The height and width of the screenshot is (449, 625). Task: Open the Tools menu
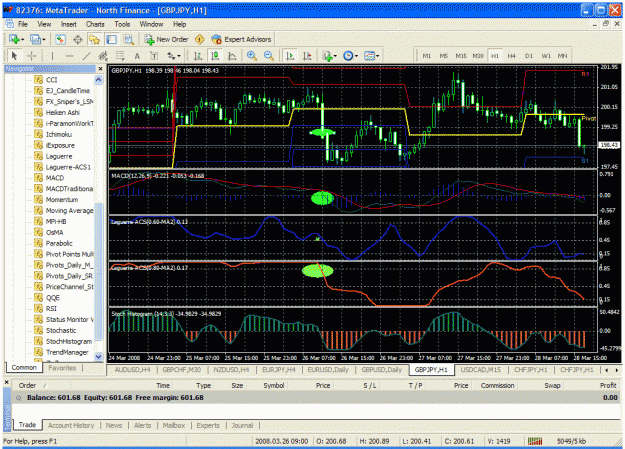click(x=122, y=24)
